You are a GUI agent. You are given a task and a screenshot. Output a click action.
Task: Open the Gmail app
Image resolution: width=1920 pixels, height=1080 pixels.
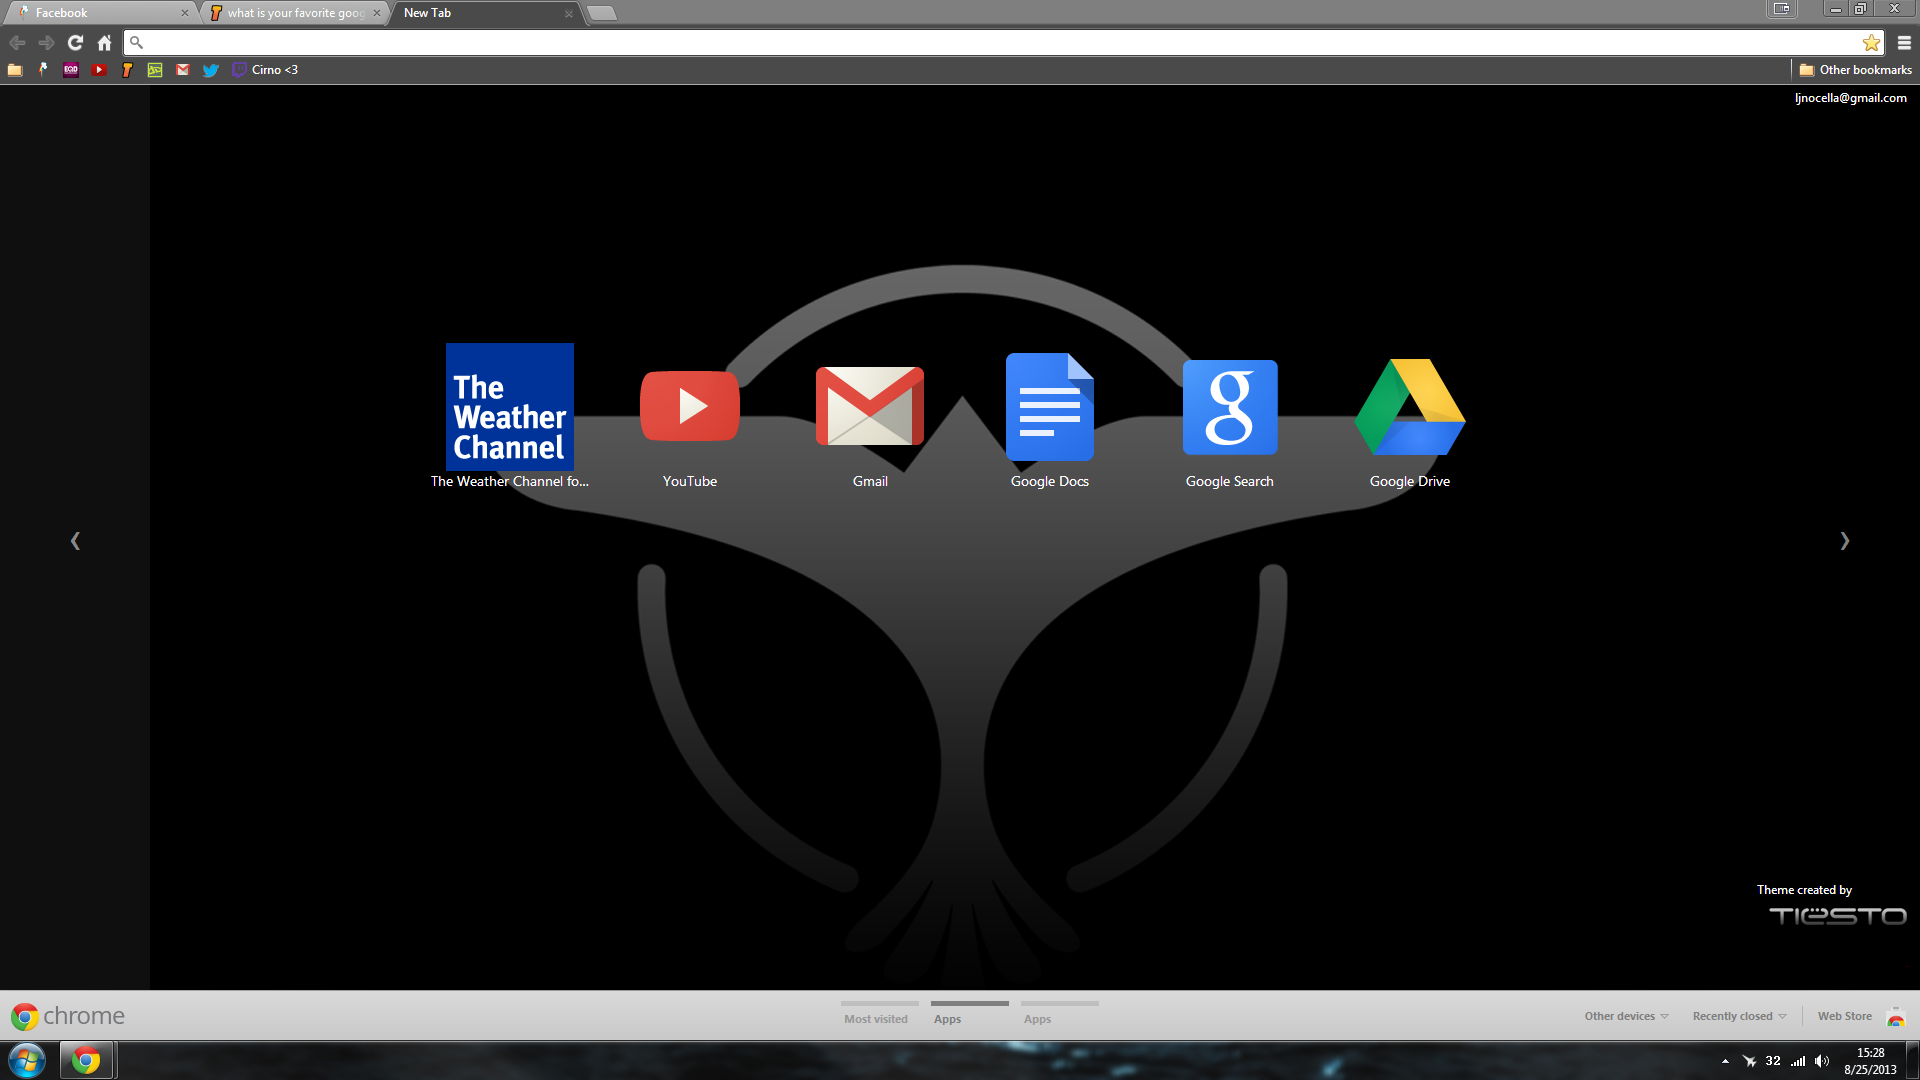869,407
